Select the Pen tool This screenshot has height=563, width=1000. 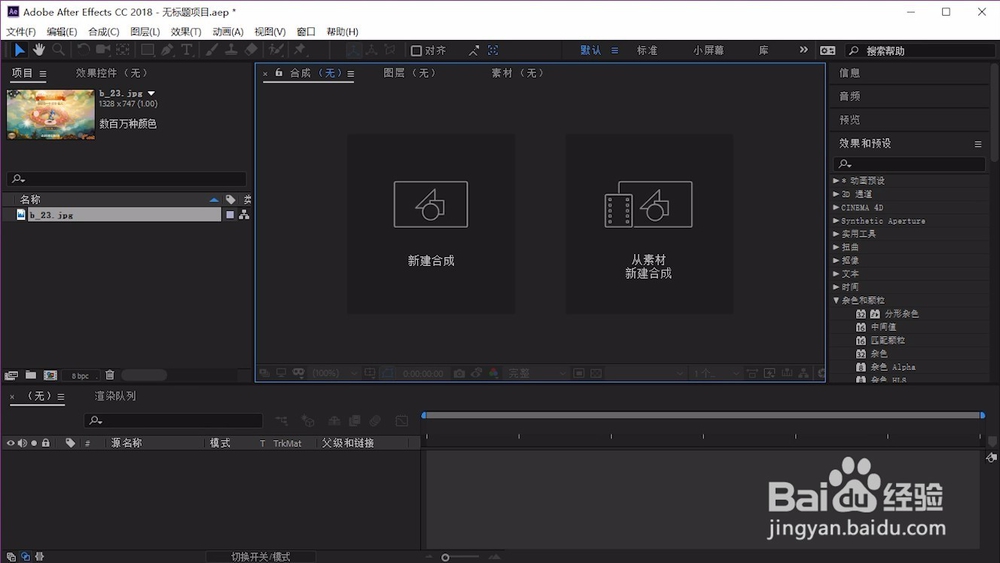167,50
